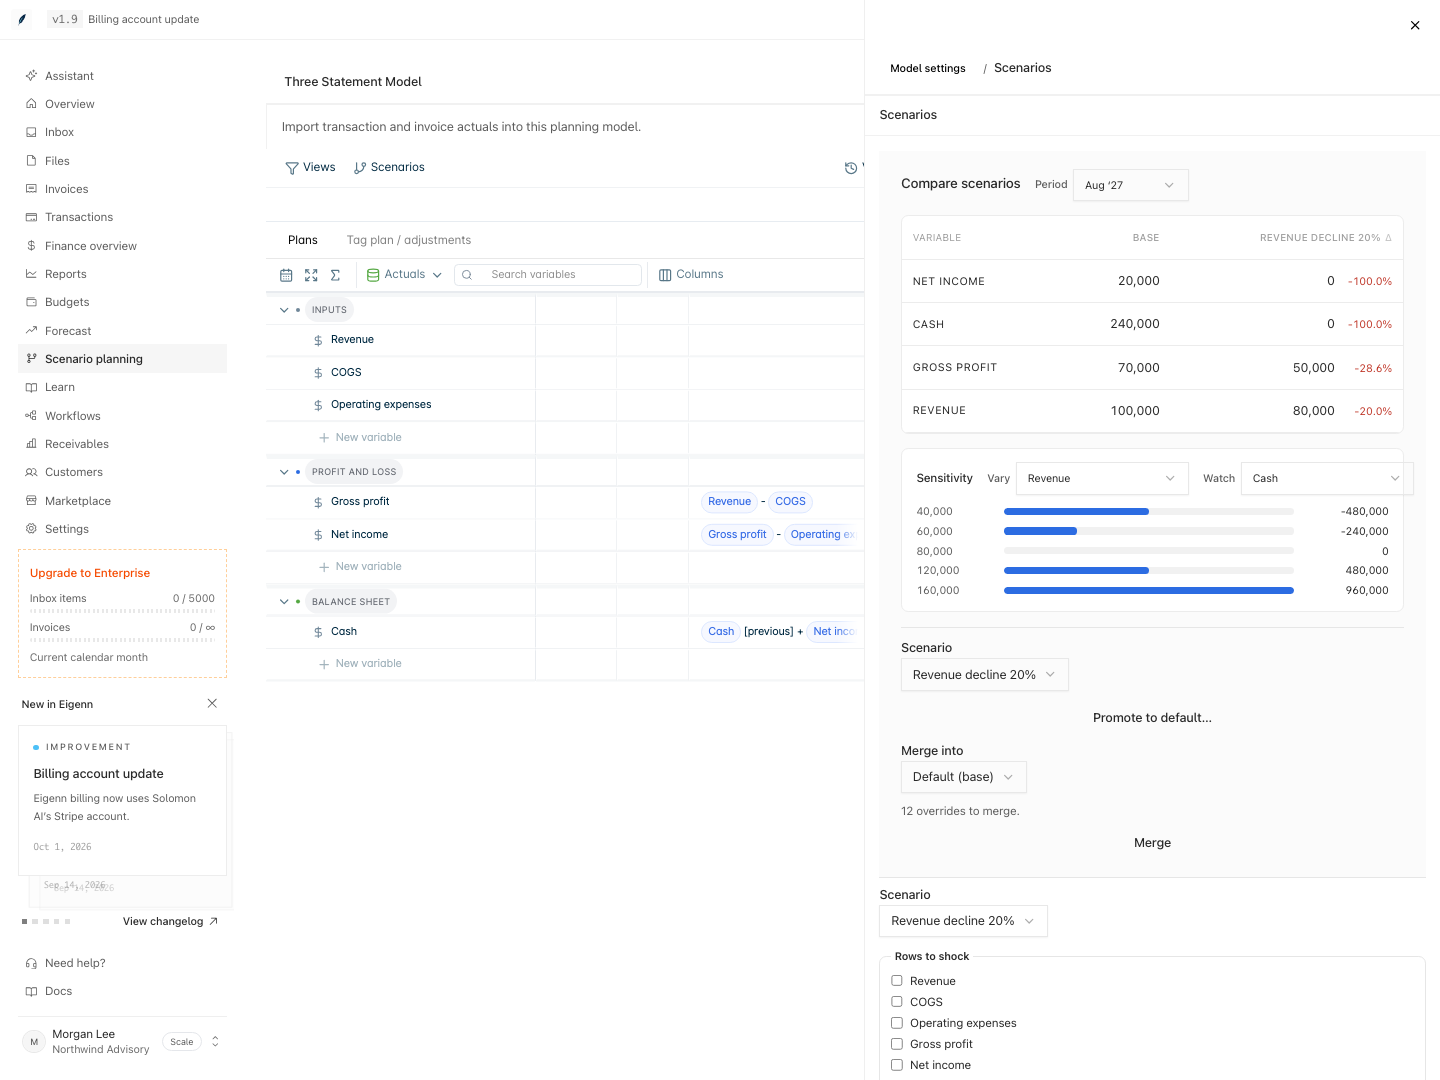Open the Actuals dropdown in the toolbar
1440x1080 pixels.
pos(404,275)
